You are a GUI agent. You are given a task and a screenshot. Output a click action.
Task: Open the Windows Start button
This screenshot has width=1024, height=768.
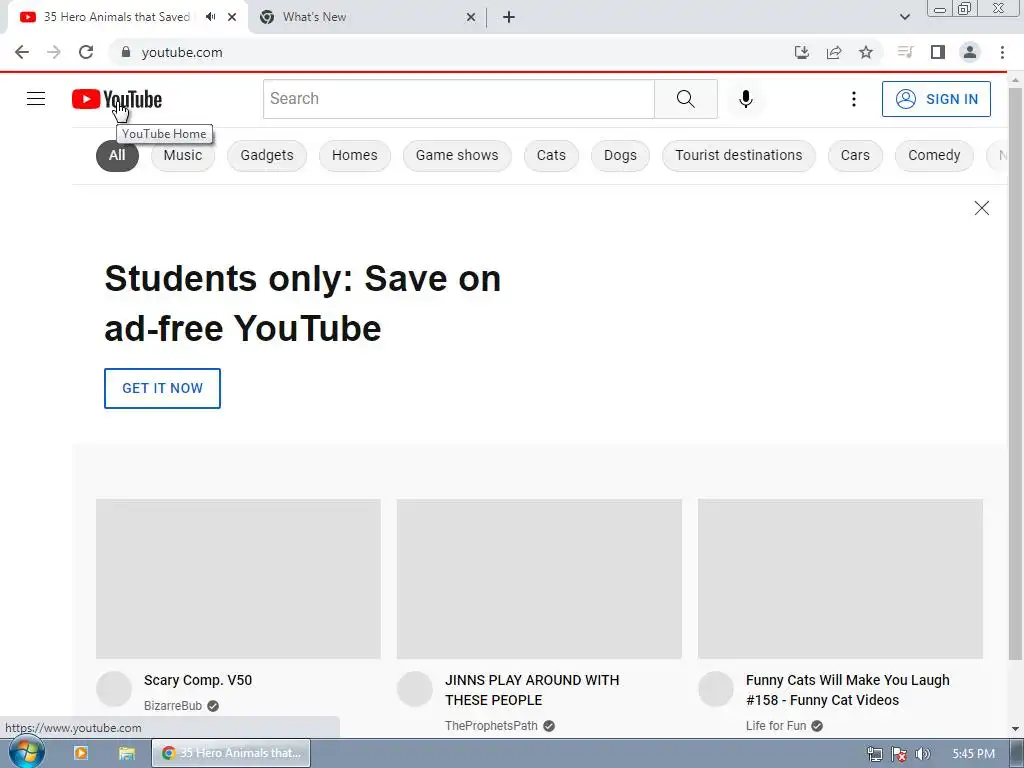pos(26,752)
